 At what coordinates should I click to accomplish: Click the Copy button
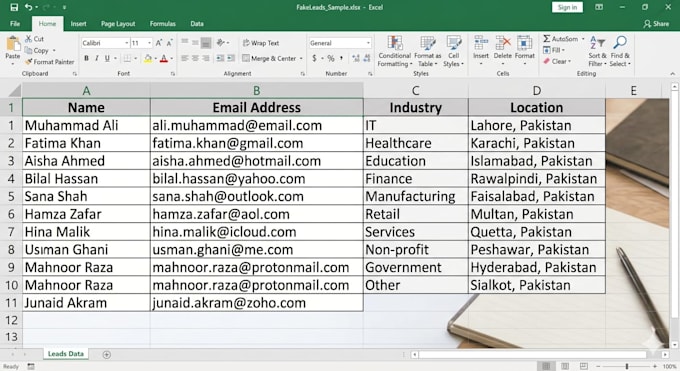pos(37,50)
